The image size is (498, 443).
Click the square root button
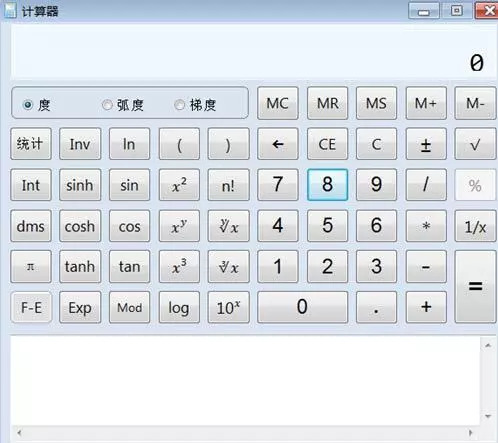tap(475, 144)
